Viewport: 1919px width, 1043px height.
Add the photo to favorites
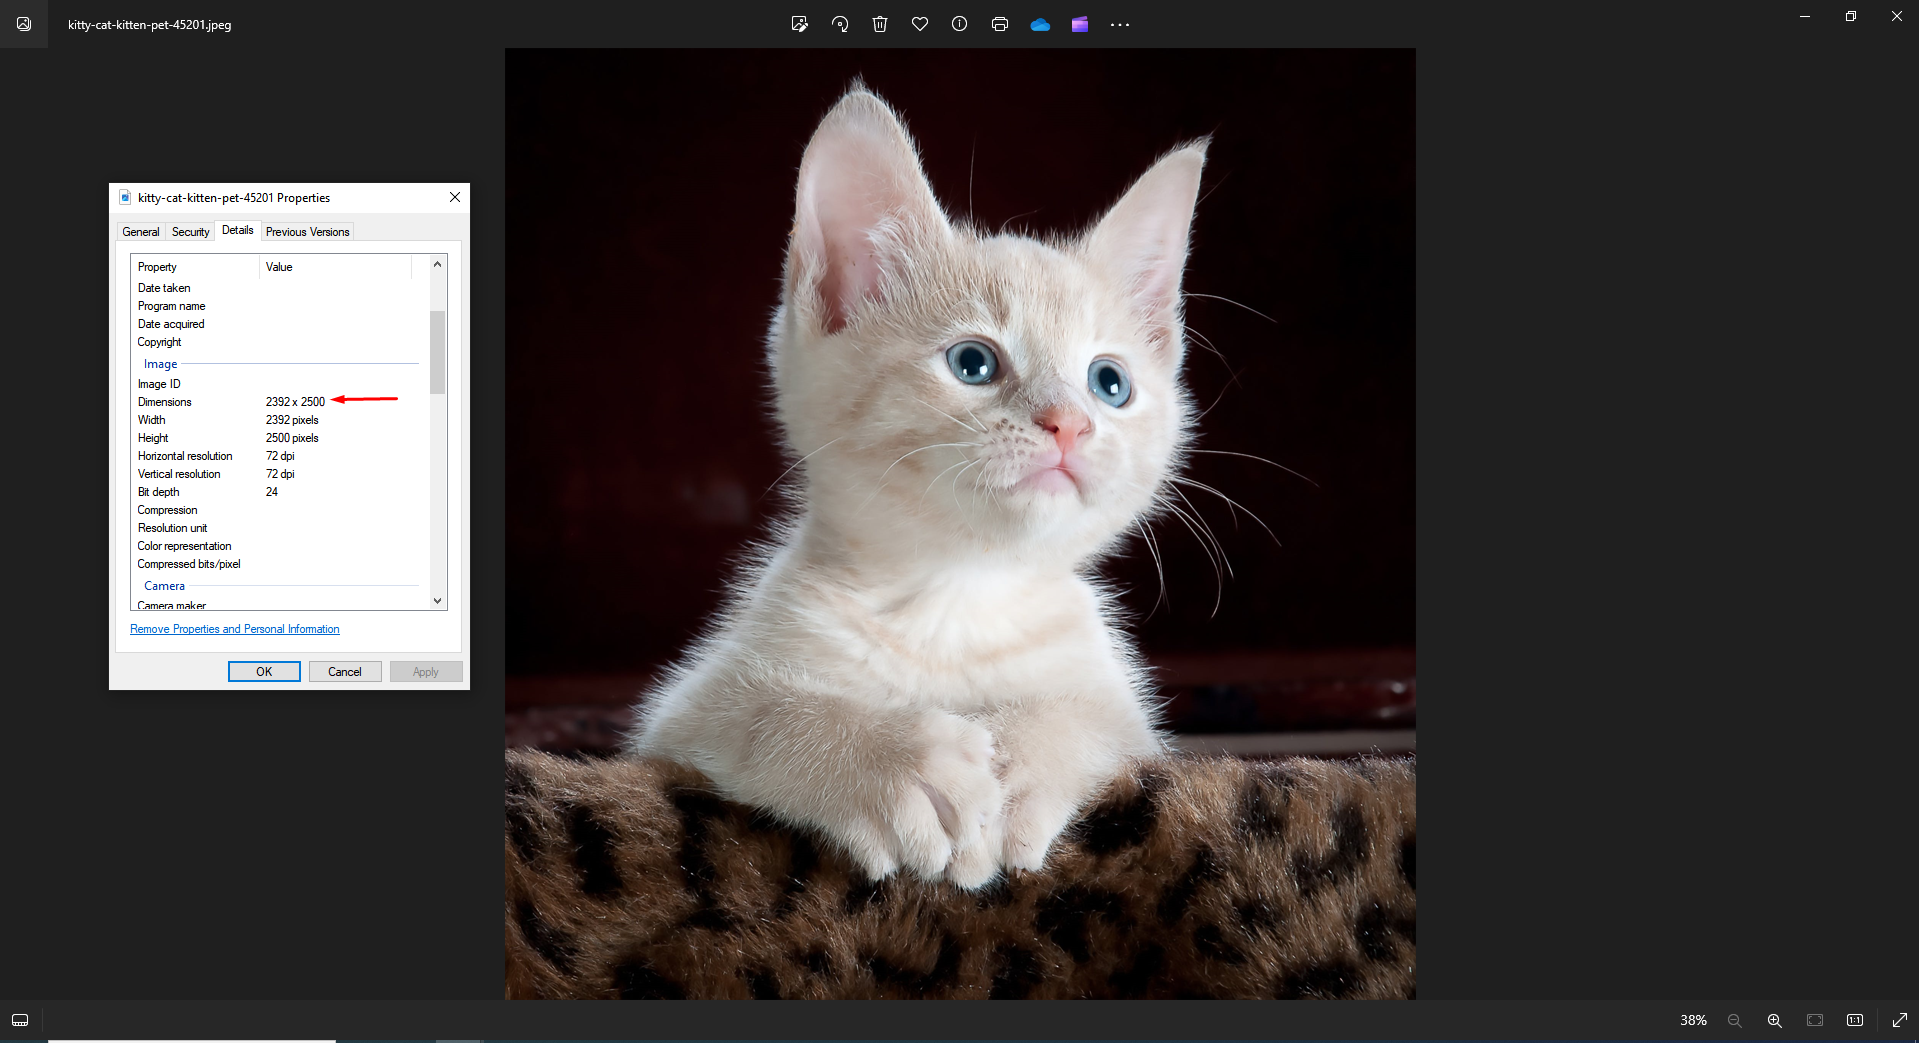click(x=920, y=24)
